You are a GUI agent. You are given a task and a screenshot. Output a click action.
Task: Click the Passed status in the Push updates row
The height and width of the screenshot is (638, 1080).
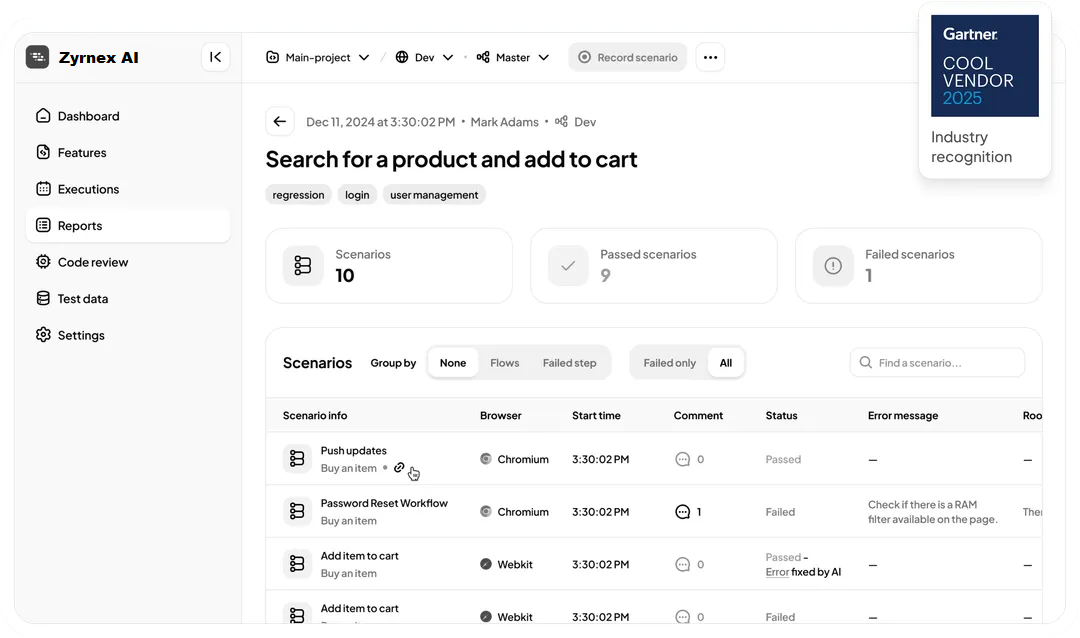point(783,460)
